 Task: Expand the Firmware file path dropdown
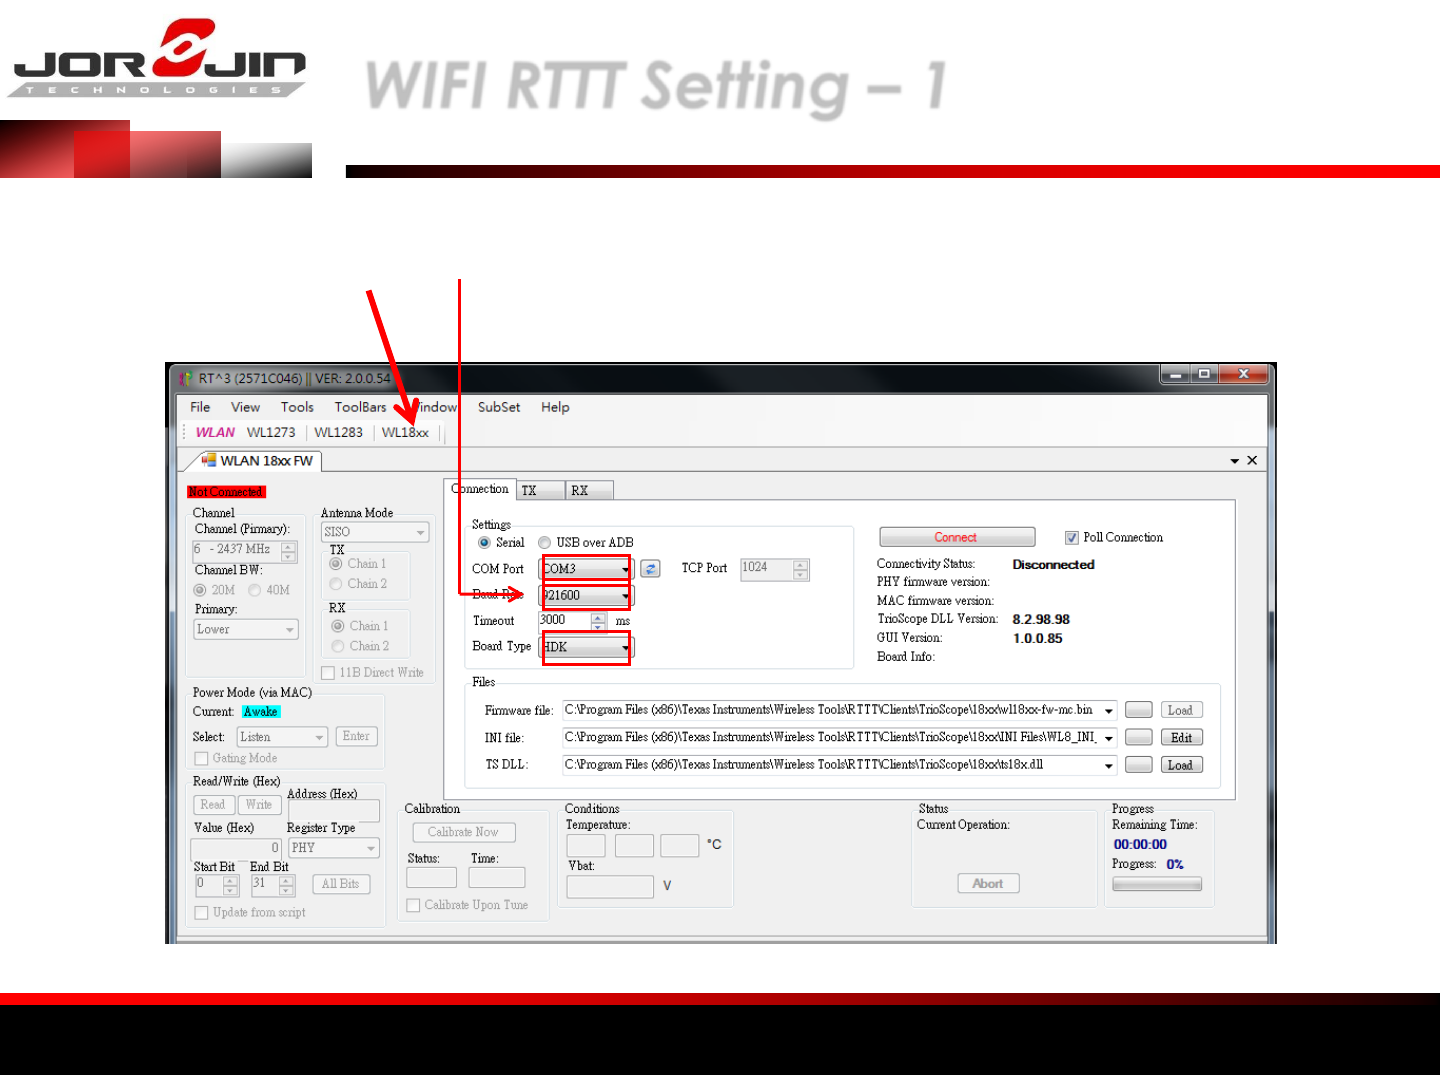[1108, 711]
